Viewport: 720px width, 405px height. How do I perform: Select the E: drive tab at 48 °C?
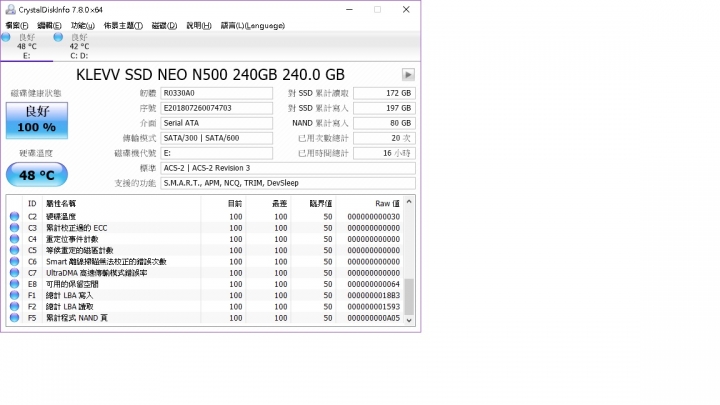(27, 46)
